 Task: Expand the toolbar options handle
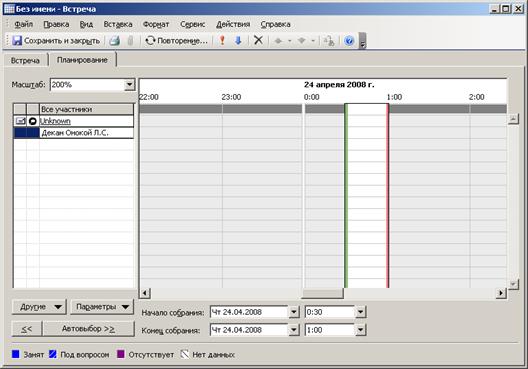(362, 41)
